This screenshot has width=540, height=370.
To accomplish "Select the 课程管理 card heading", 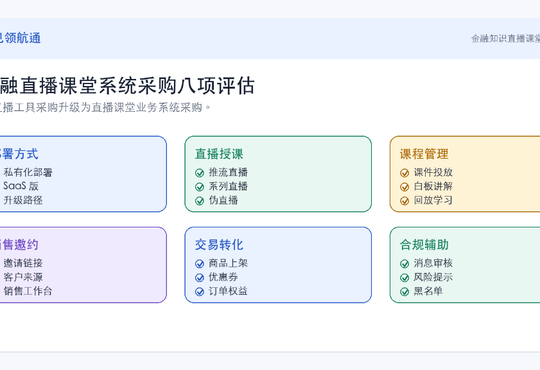I will 424,154.
